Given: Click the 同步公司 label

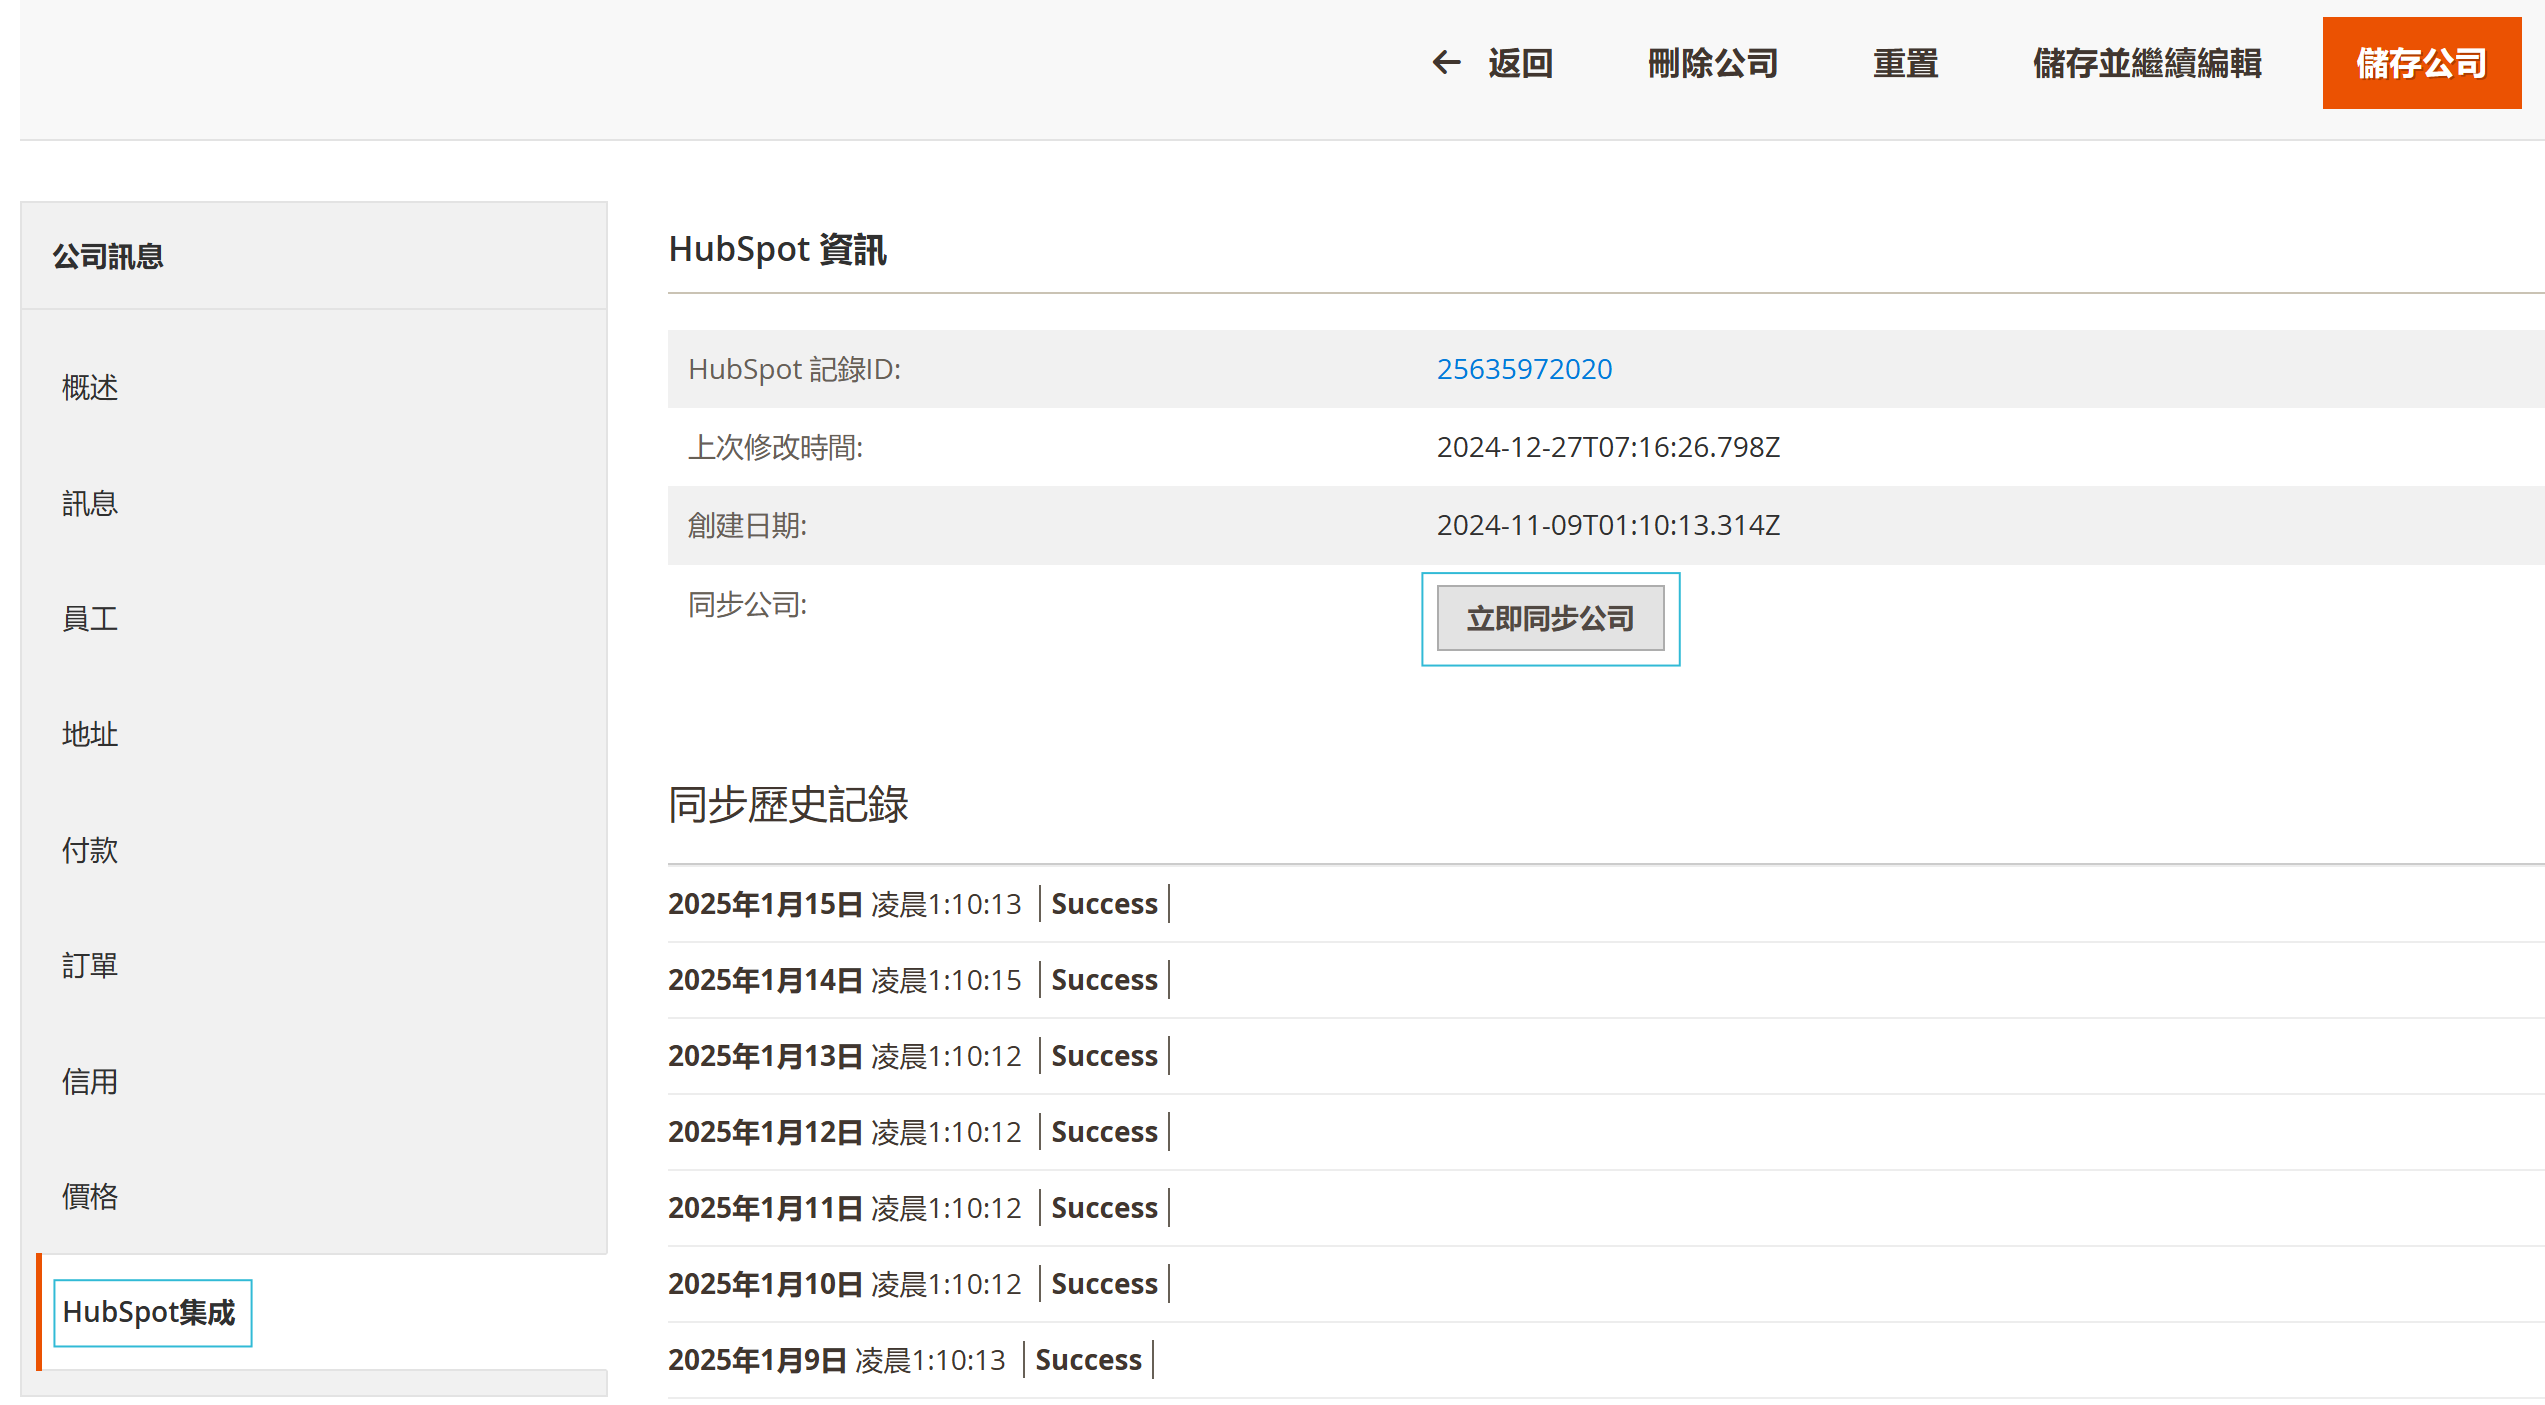Looking at the screenshot, I should click(x=747, y=604).
